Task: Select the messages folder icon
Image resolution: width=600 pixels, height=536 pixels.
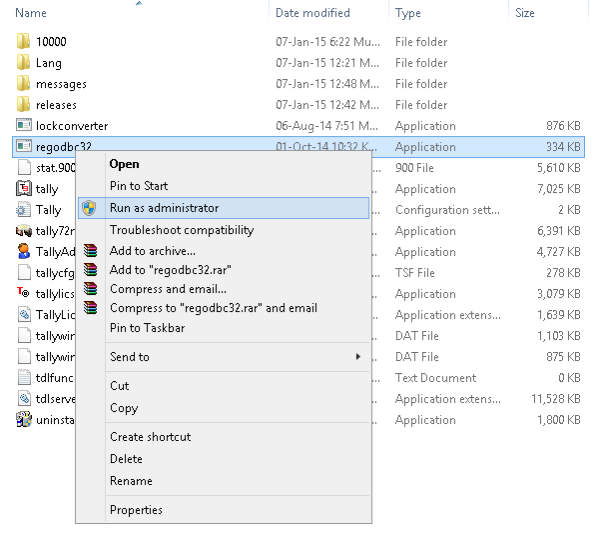Action: 24,84
